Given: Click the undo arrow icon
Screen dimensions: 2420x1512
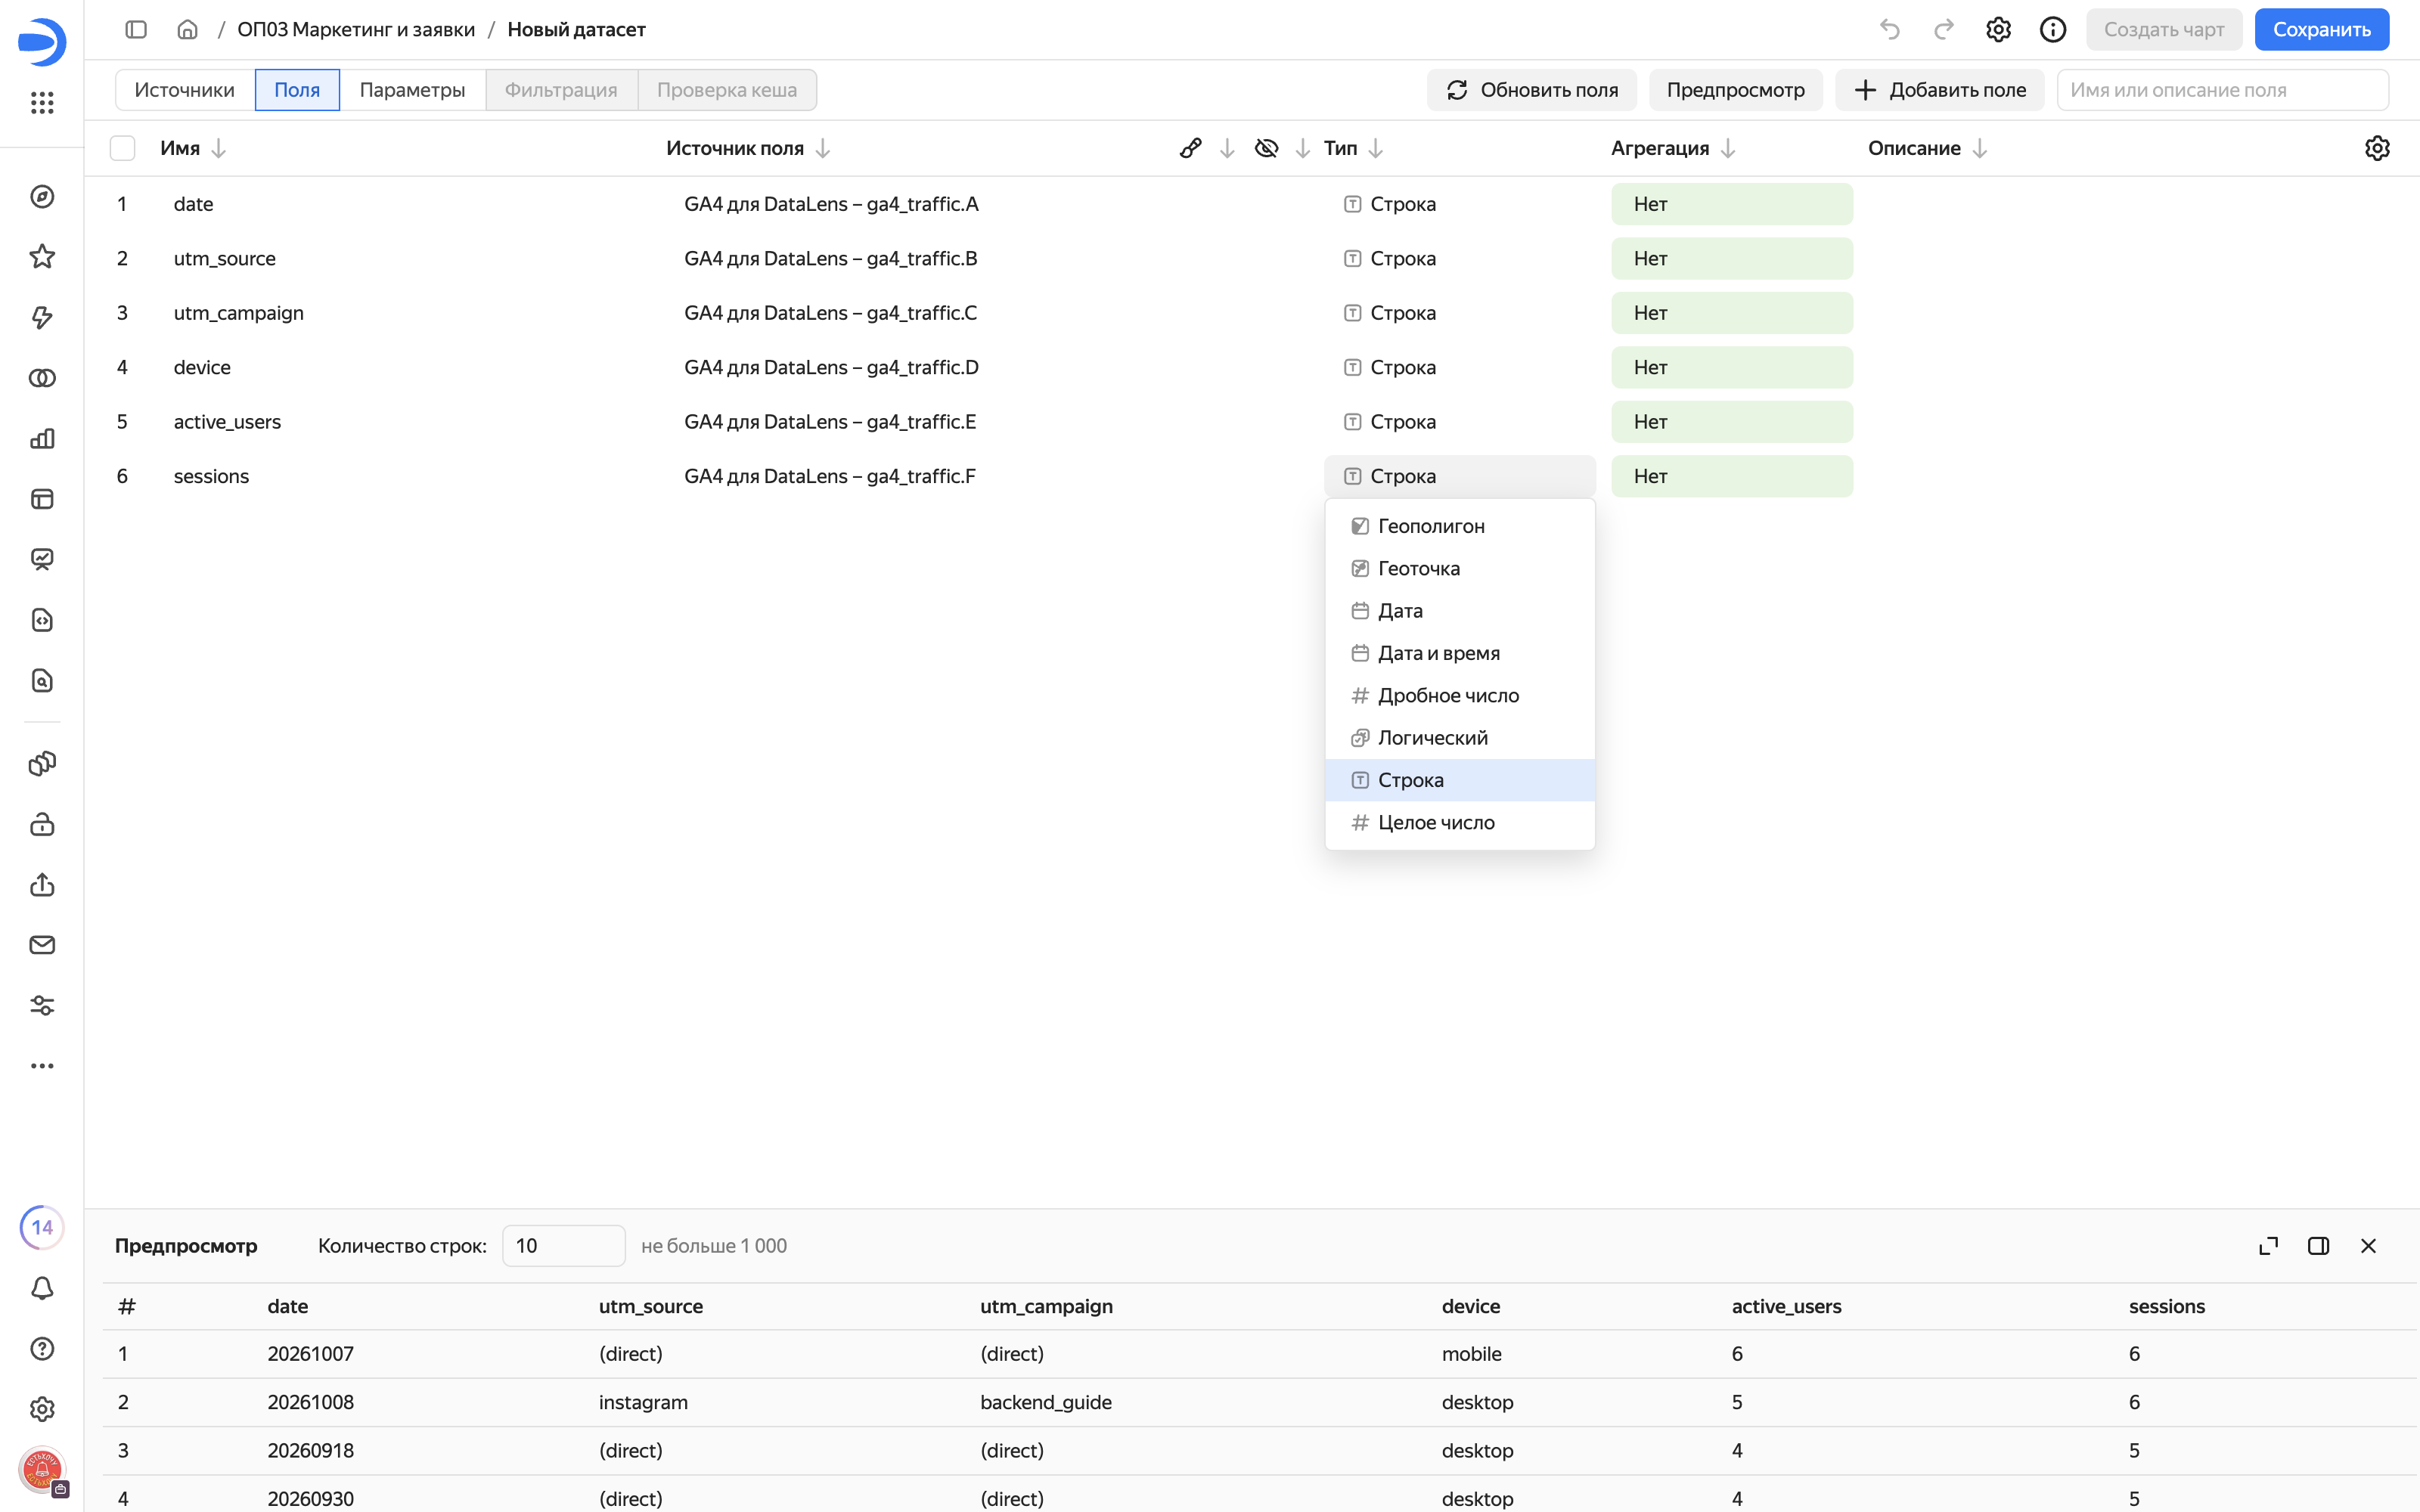Looking at the screenshot, I should click(1889, 30).
